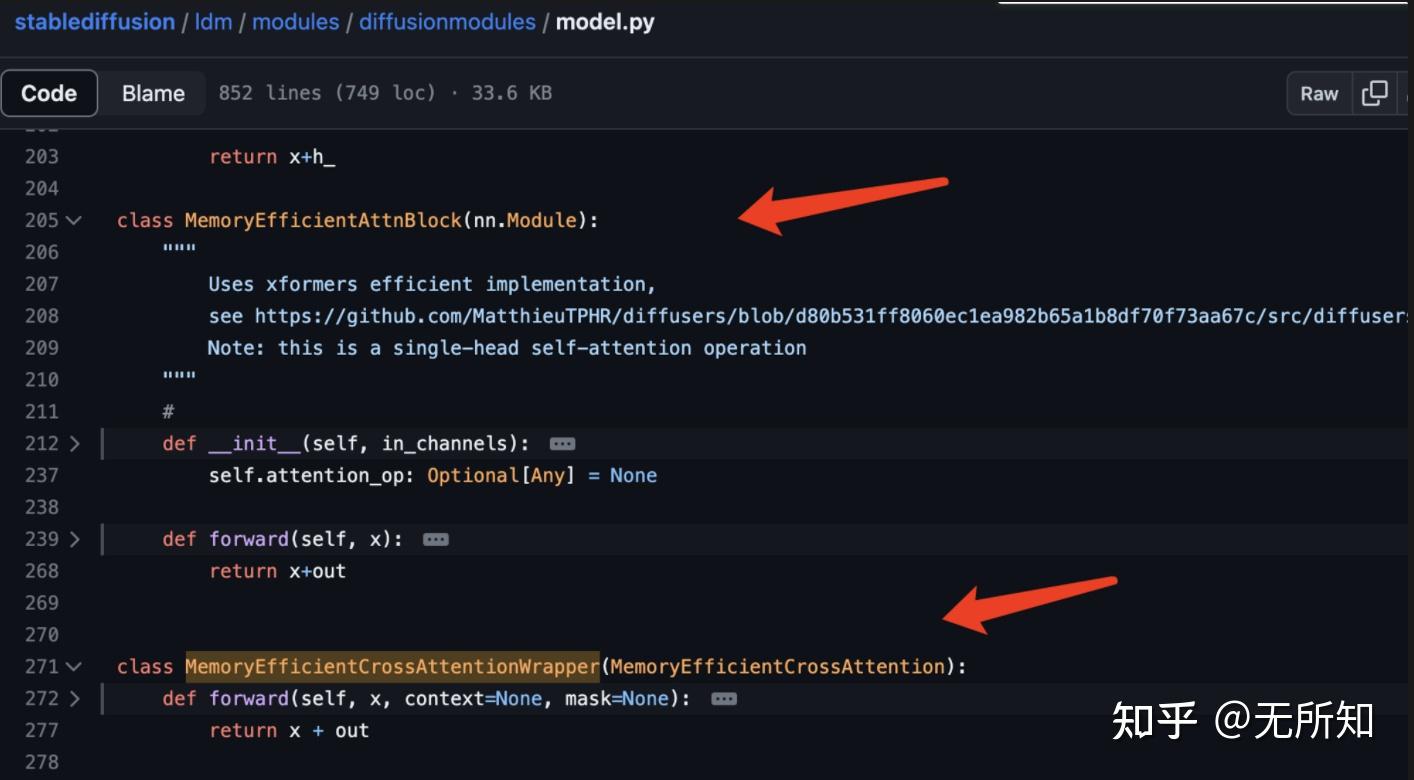Image resolution: width=1414 pixels, height=780 pixels.
Task: Click the ellipsis after __init__ definition
Action: tap(563, 443)
